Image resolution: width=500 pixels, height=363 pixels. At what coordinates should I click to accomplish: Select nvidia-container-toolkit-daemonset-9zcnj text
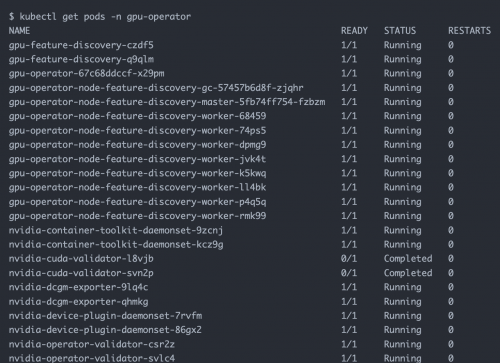[x=116, y=230]
